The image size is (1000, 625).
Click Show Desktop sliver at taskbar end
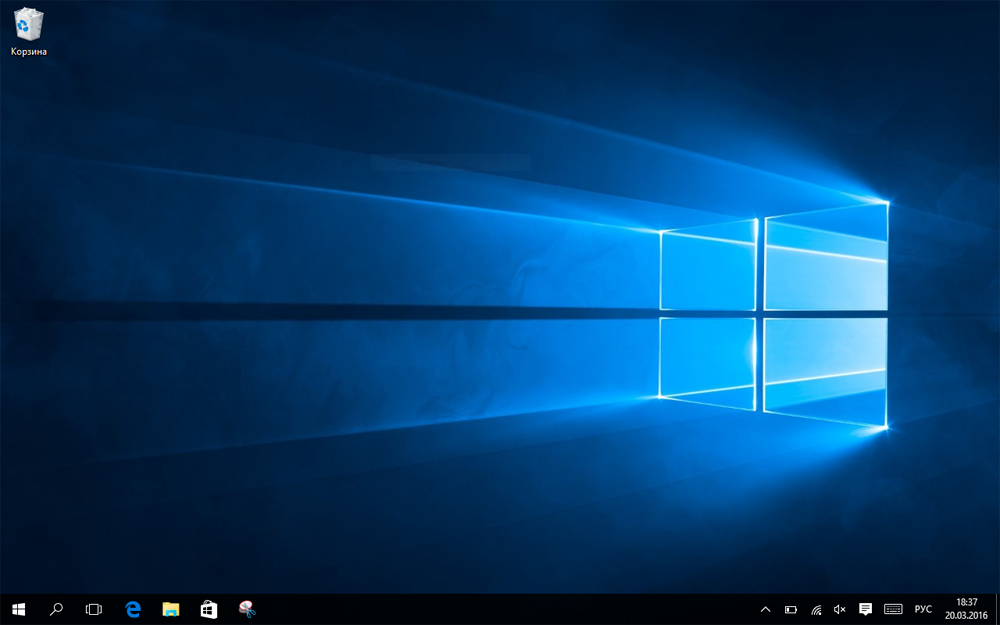pos(997,610)
